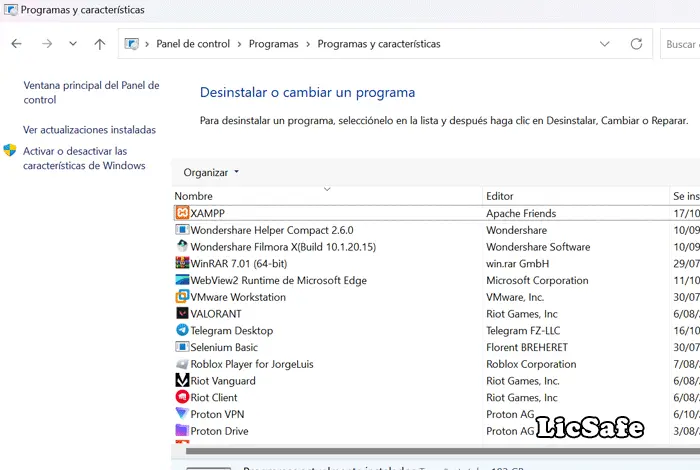This screenshot has height=470, width=700.
Task: Click Microsoft Corporation editor cell
Action: 537,280
